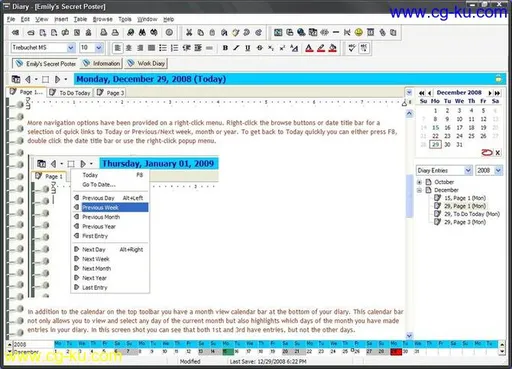Open the 2008 year dropdown

[x=498, y=171]
